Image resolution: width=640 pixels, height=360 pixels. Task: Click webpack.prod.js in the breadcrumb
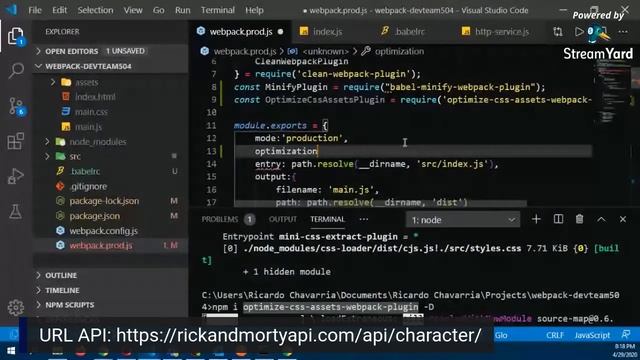pyautogui.click(x=244, y=51)
